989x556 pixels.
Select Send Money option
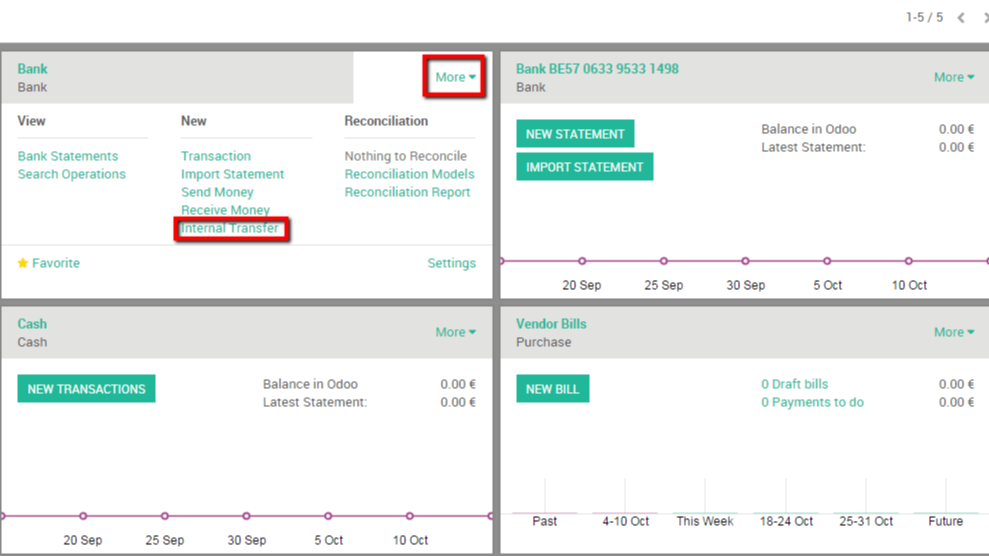217,192
